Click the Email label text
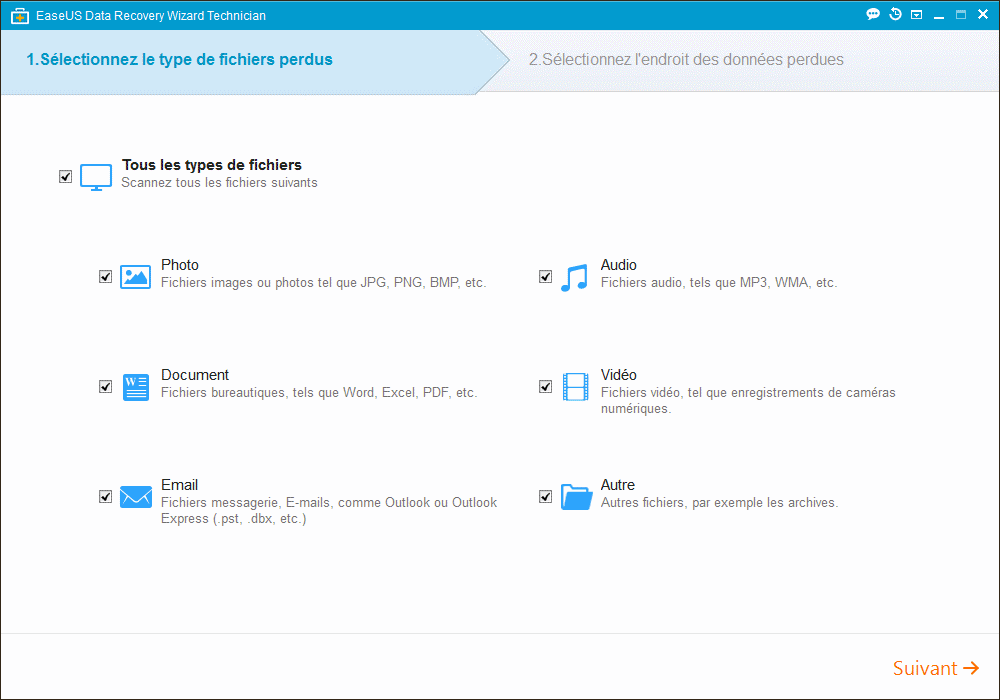 point(179,485)
